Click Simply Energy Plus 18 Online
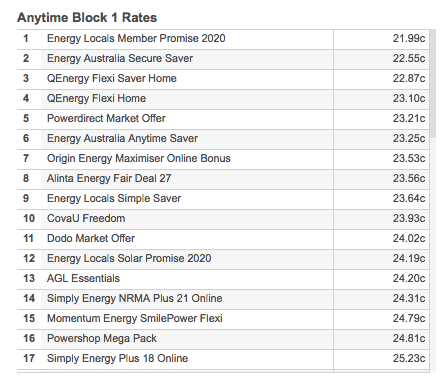442x382 pixels. (223, 359)
